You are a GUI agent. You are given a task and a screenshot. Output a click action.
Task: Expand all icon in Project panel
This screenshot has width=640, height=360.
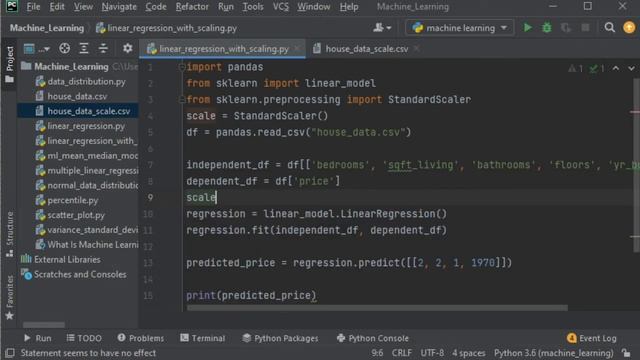(84, 49)
